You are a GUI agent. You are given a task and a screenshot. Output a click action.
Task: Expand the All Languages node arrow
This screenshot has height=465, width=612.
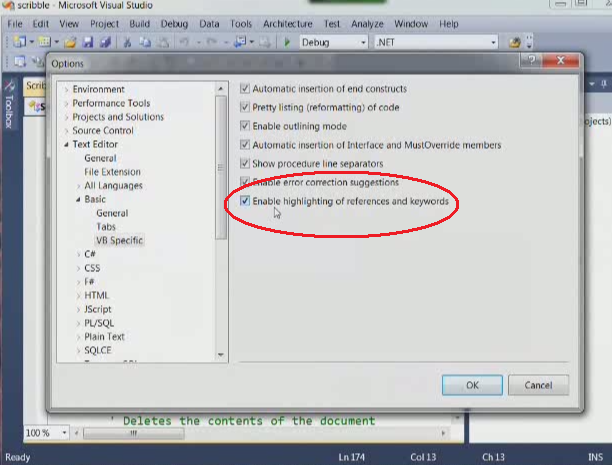(x=78, y=186)
